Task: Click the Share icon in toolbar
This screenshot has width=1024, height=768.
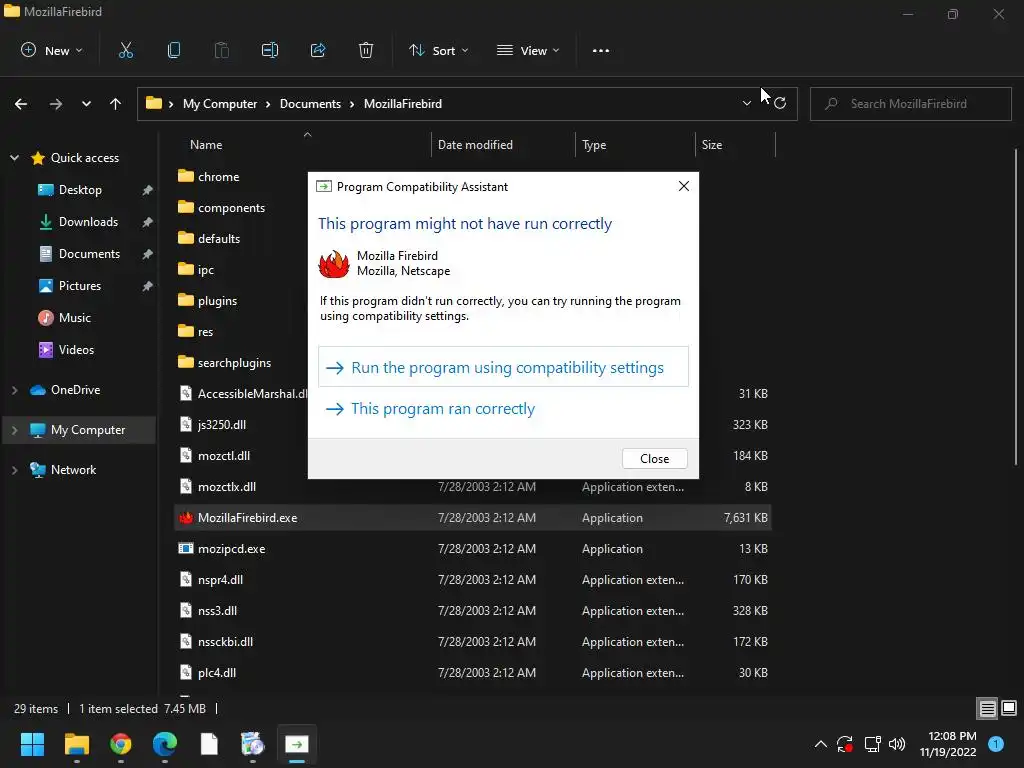Action: tap(318, 50)
